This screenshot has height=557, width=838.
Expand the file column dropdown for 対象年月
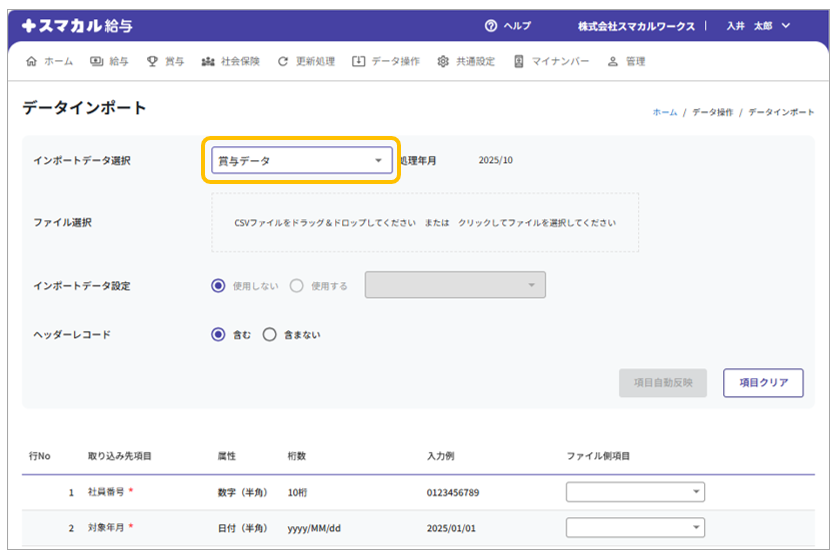635,527
